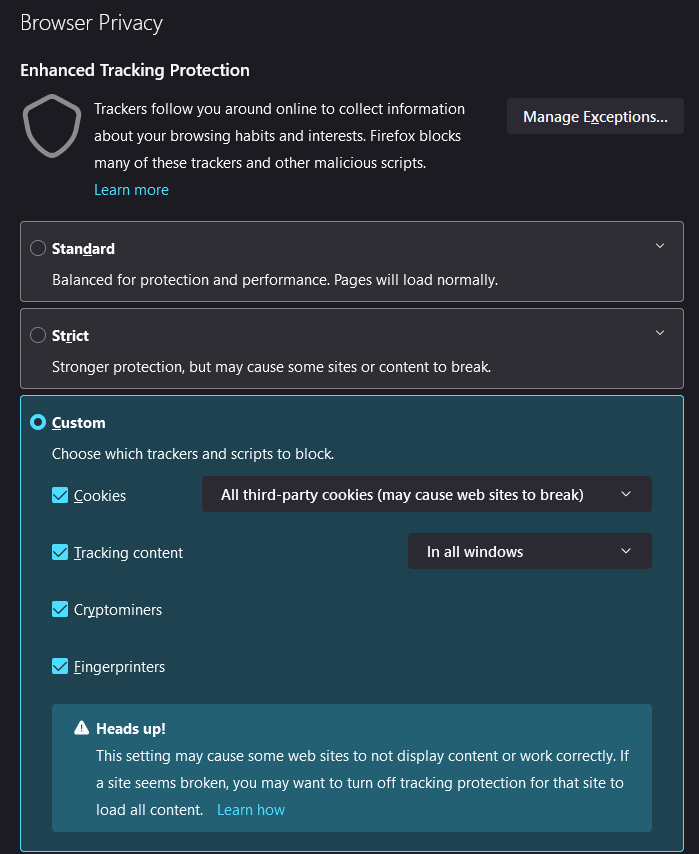This screenshot has height=854, width=699.
Task: Uncheck the Cookies checkbox
Action: tap(60, 495)
